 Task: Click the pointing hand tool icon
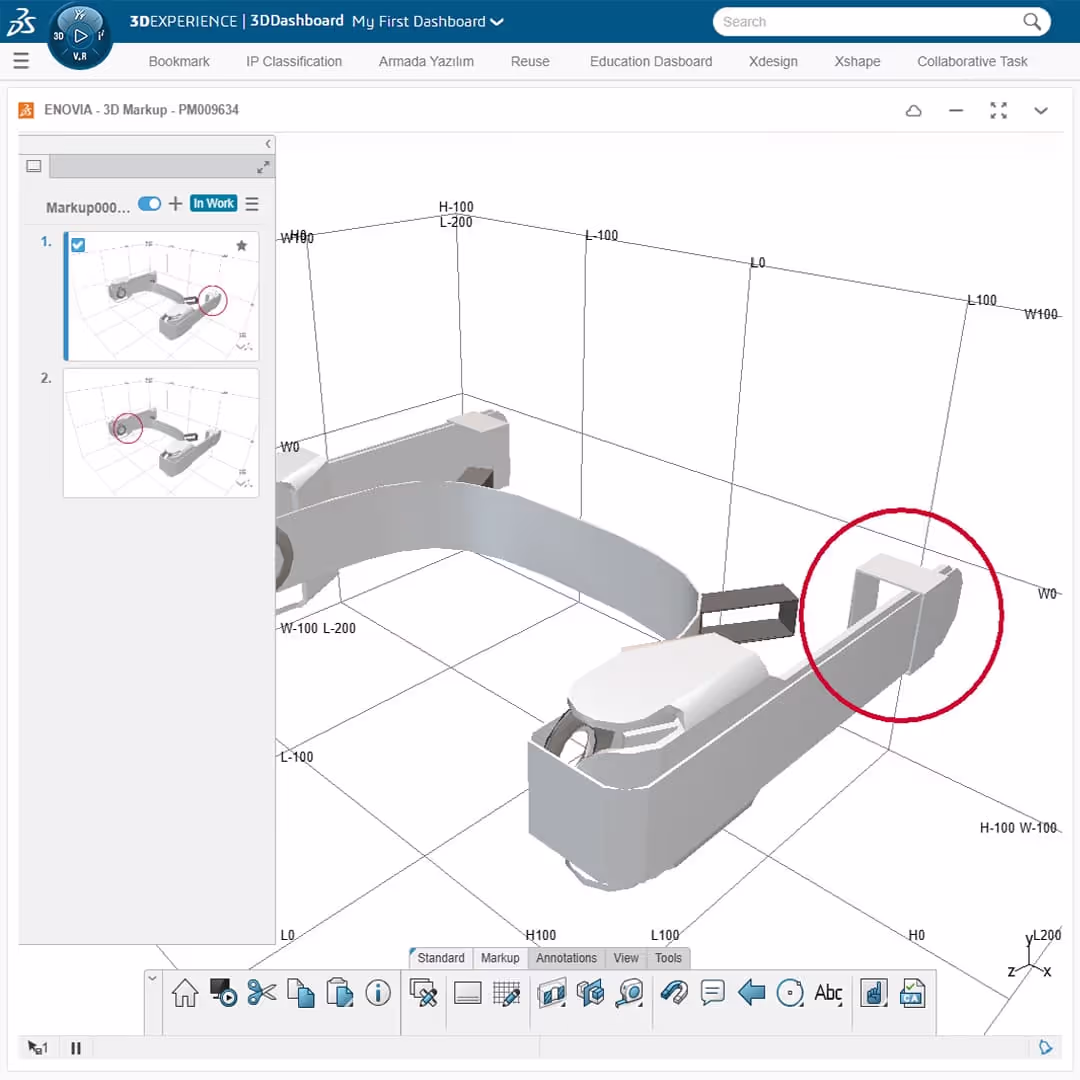point(873,993)
